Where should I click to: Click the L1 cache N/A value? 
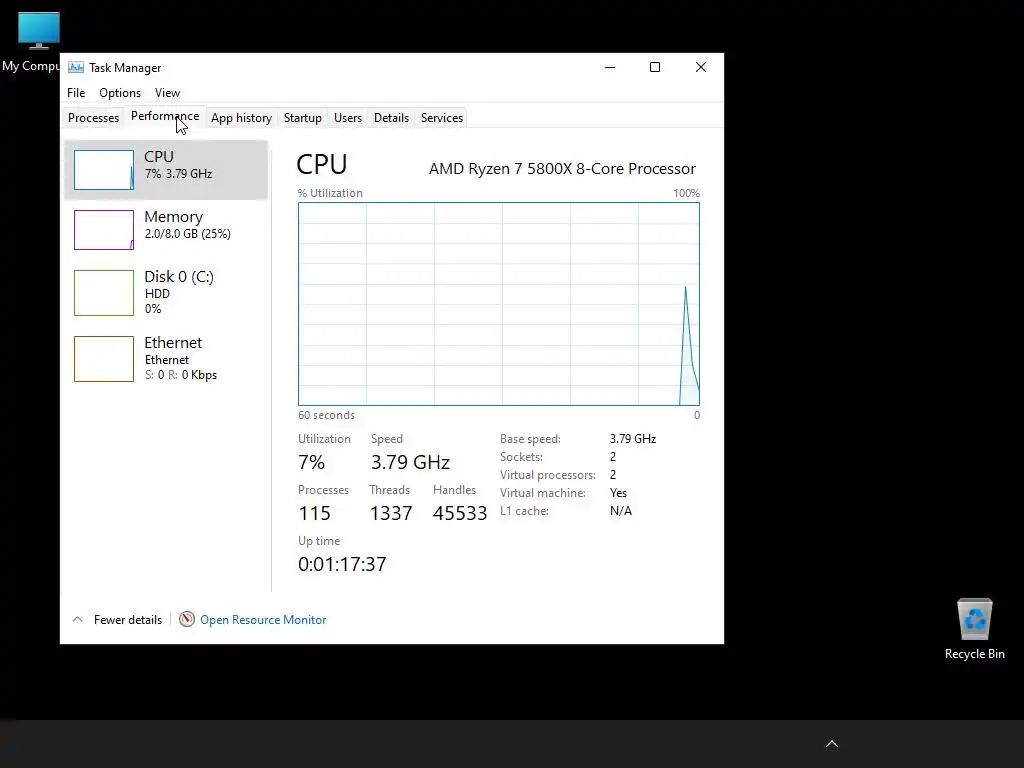pyautogui.click(x=620, y=511)
